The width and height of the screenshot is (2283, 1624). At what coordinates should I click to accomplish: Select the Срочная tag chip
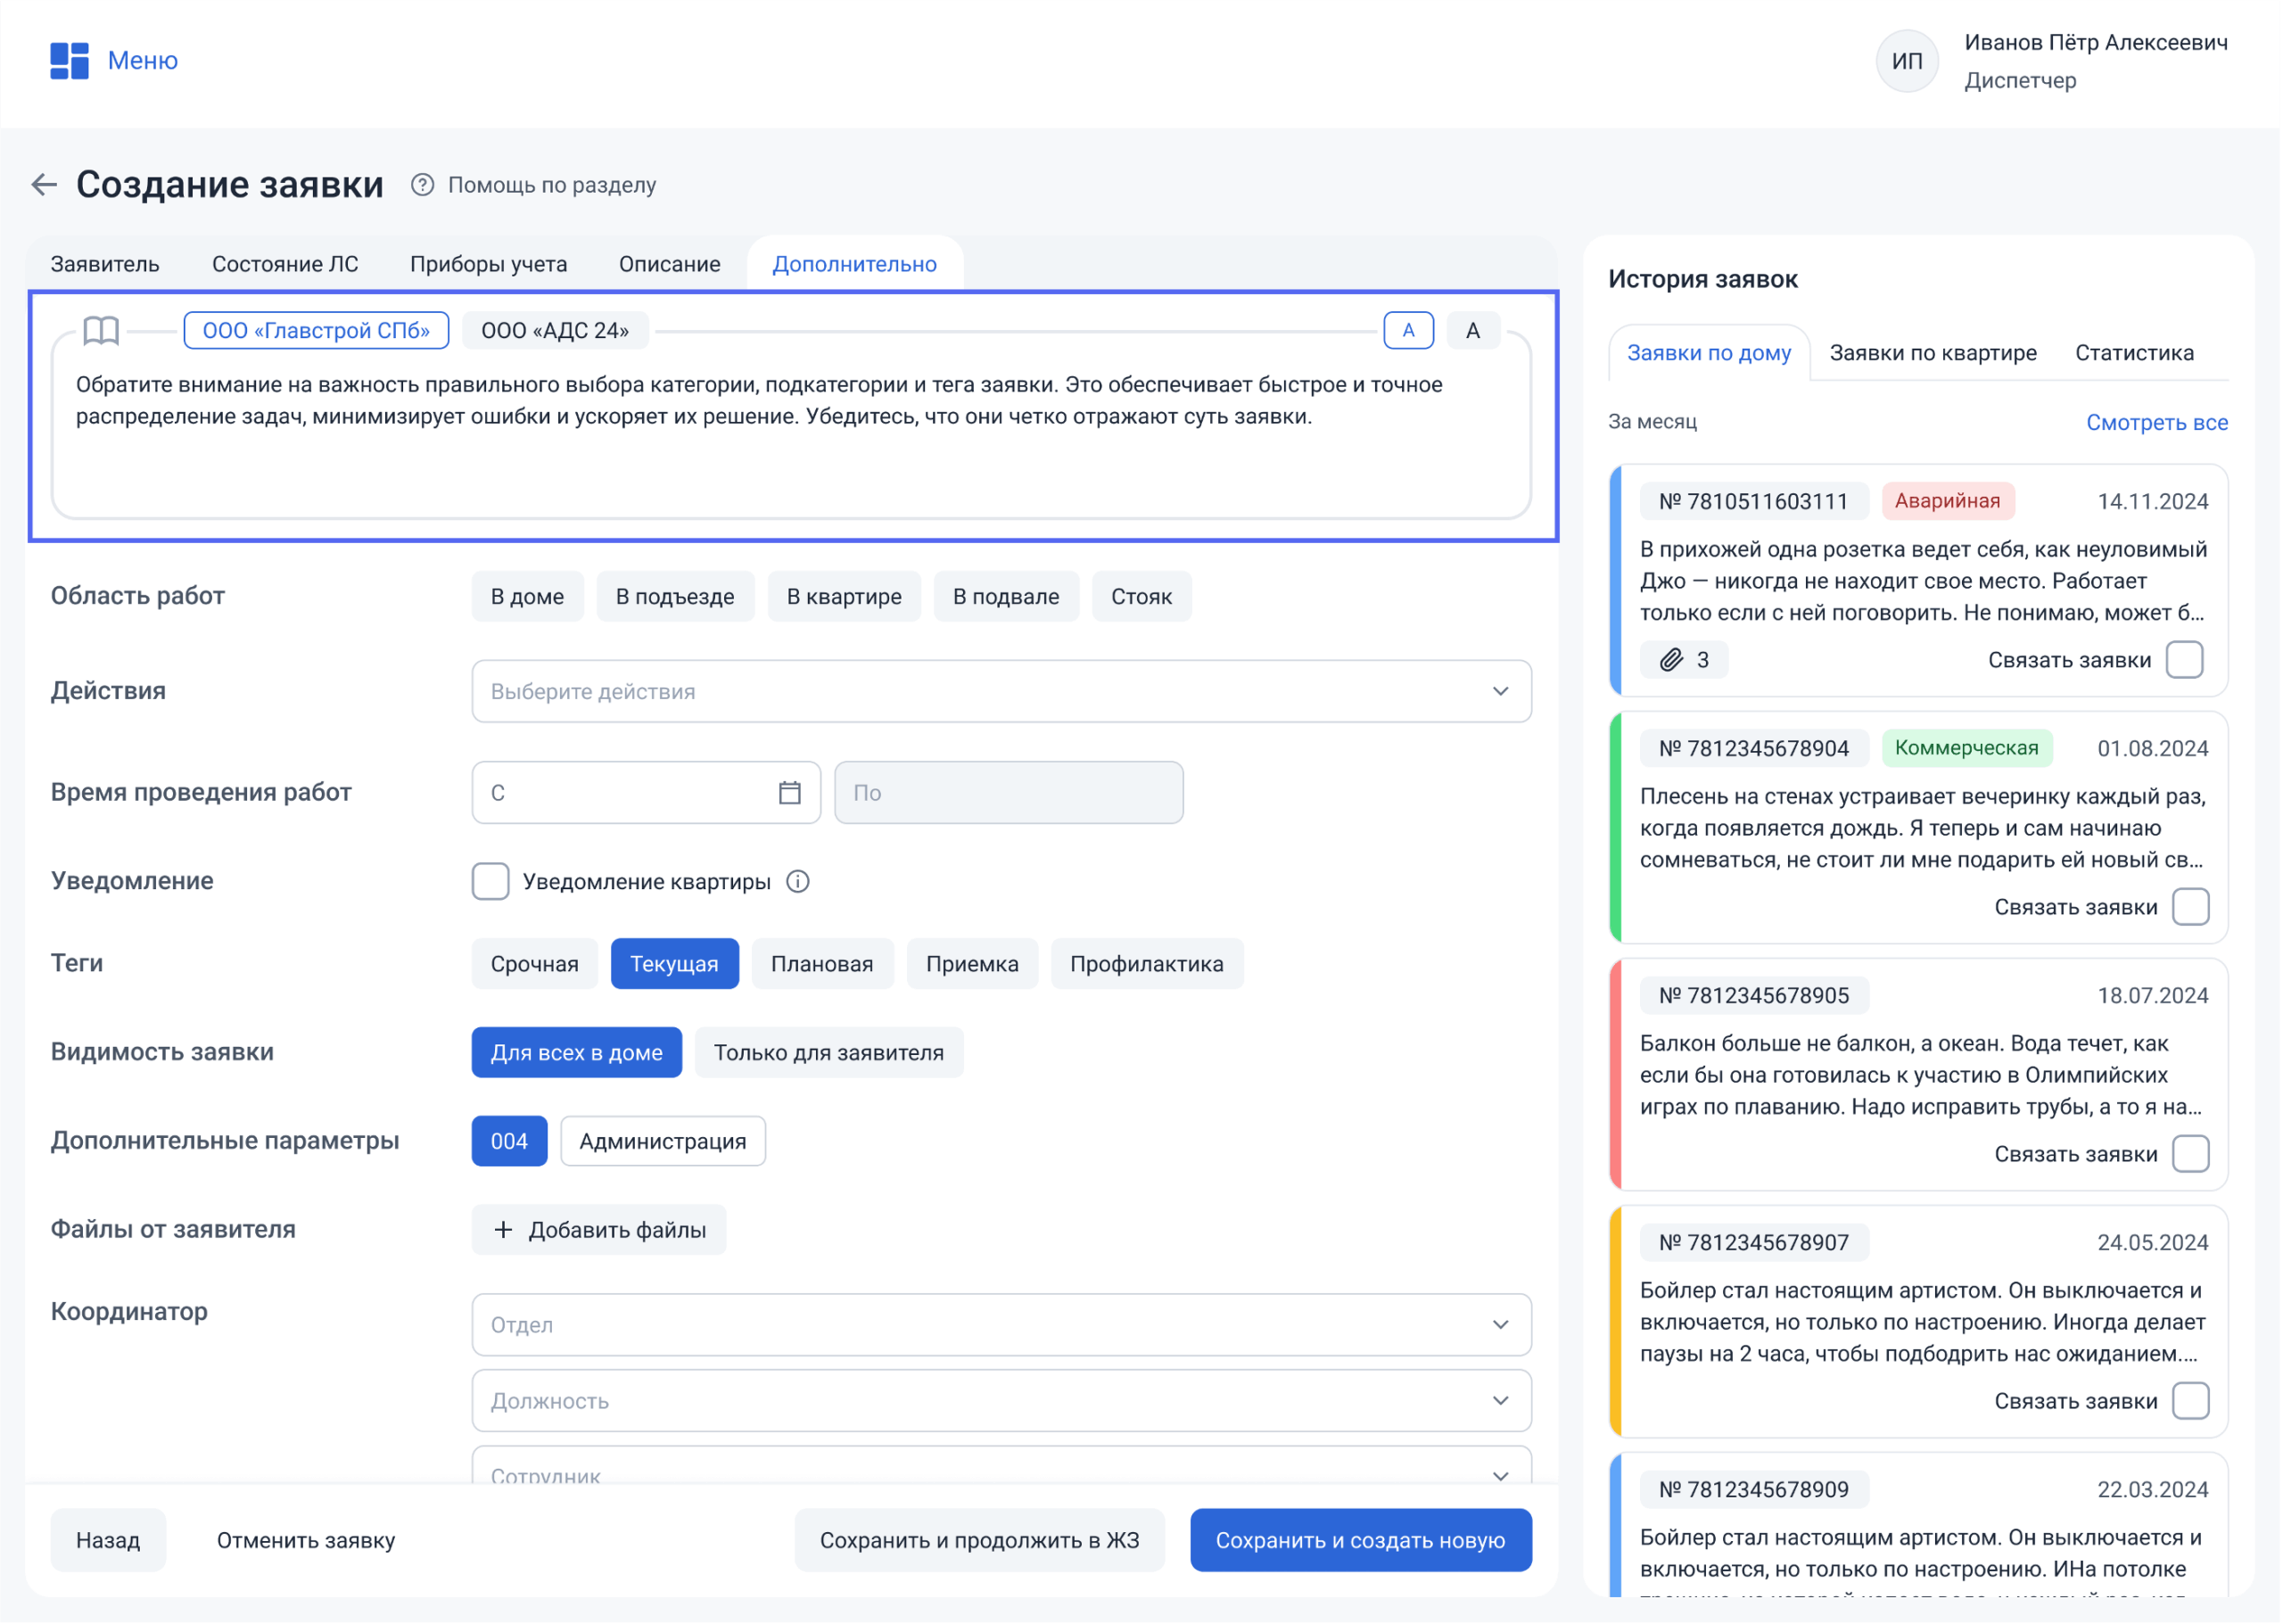[x=535, y=965]
